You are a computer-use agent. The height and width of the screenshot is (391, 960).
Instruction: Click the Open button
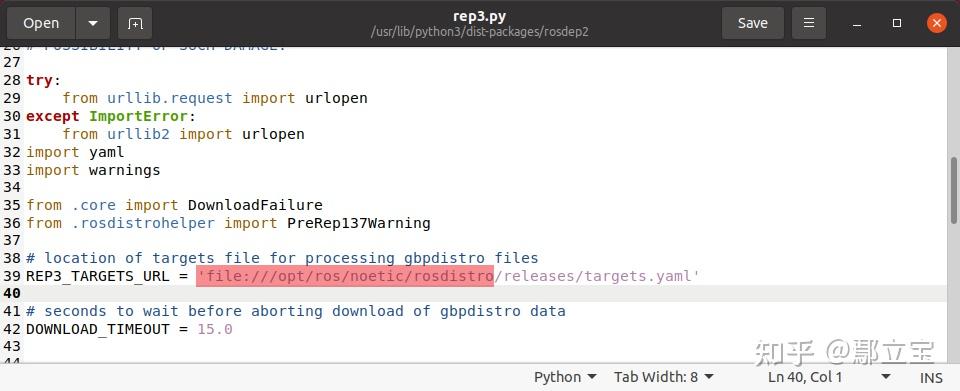[x=41, y=23]
